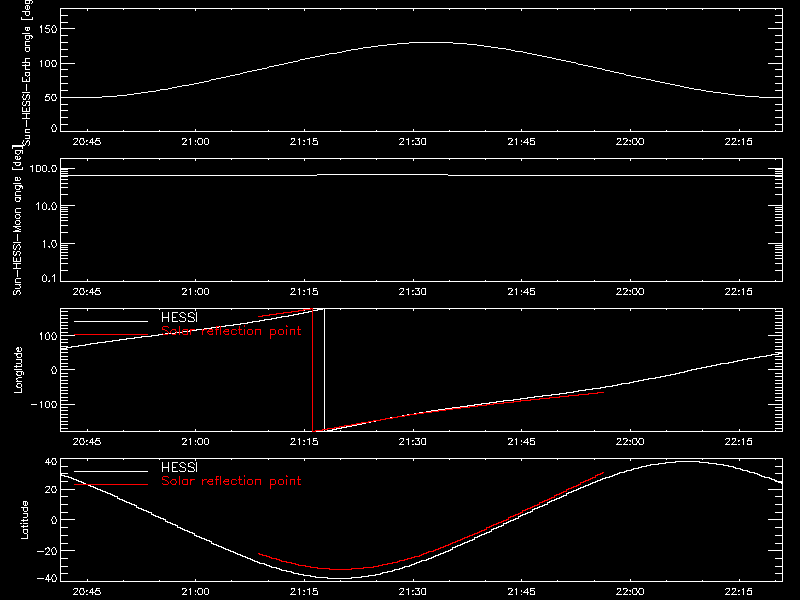Click '22:15' time label under Latitude plot
800x600 pixels.
click(x=738, y=592)
